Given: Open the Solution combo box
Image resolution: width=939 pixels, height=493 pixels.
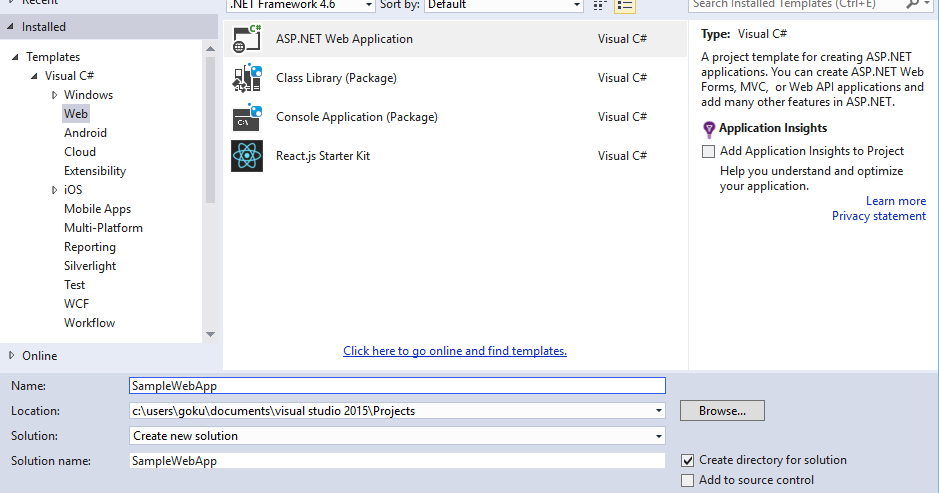Looking at the screenshot, I should (x=398, y=435).
